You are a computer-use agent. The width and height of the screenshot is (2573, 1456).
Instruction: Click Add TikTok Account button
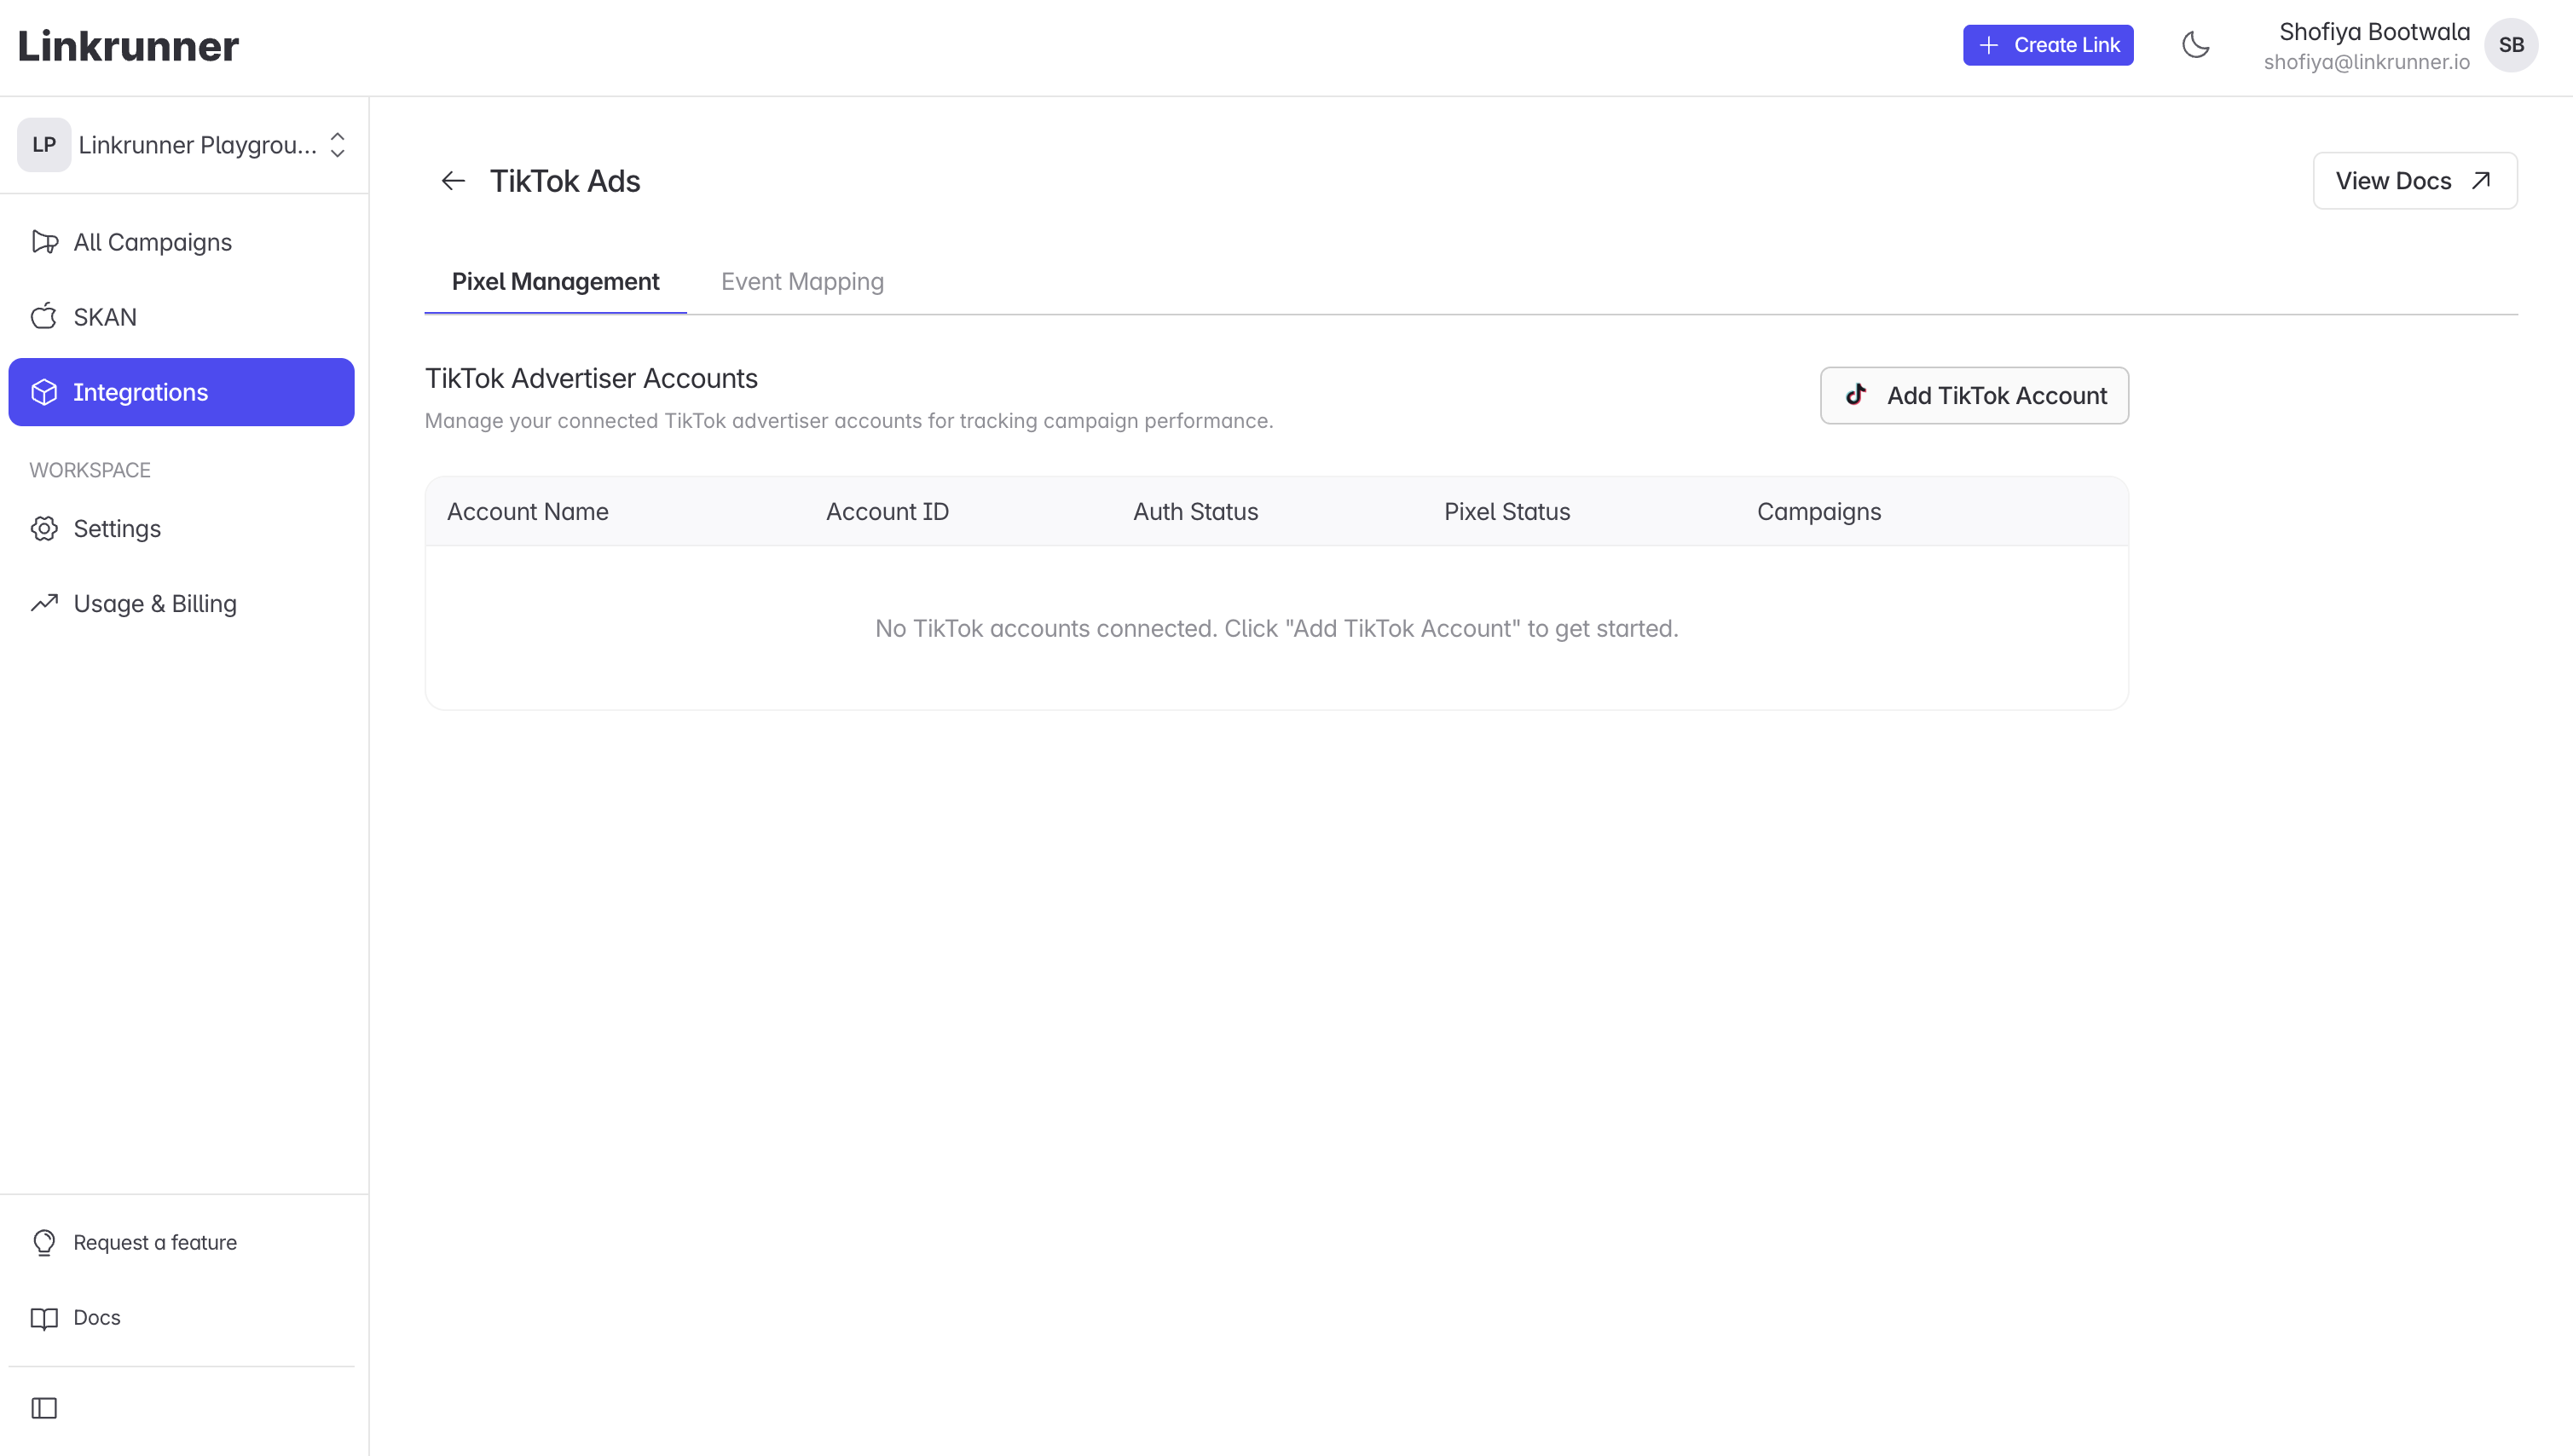[x=1974, y=395]
